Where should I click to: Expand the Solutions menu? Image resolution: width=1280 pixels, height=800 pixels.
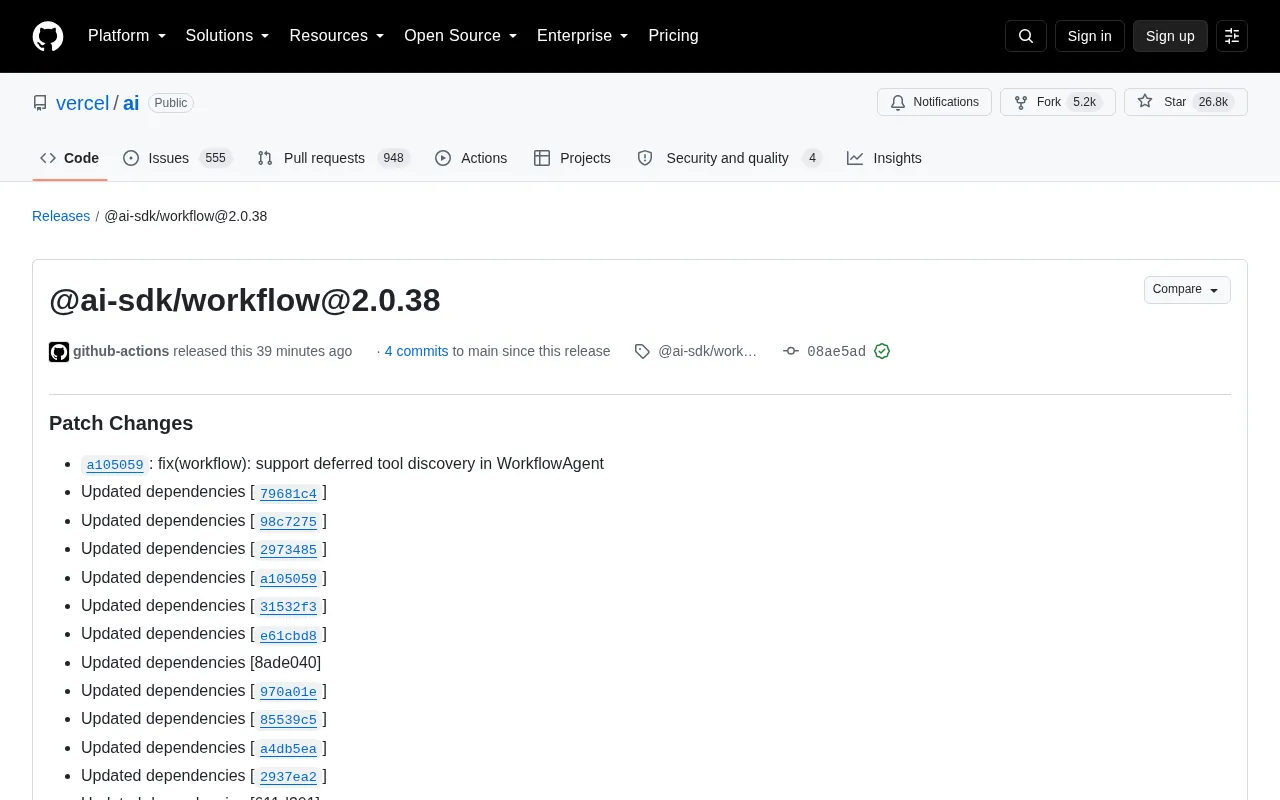[x=228, y=36]
